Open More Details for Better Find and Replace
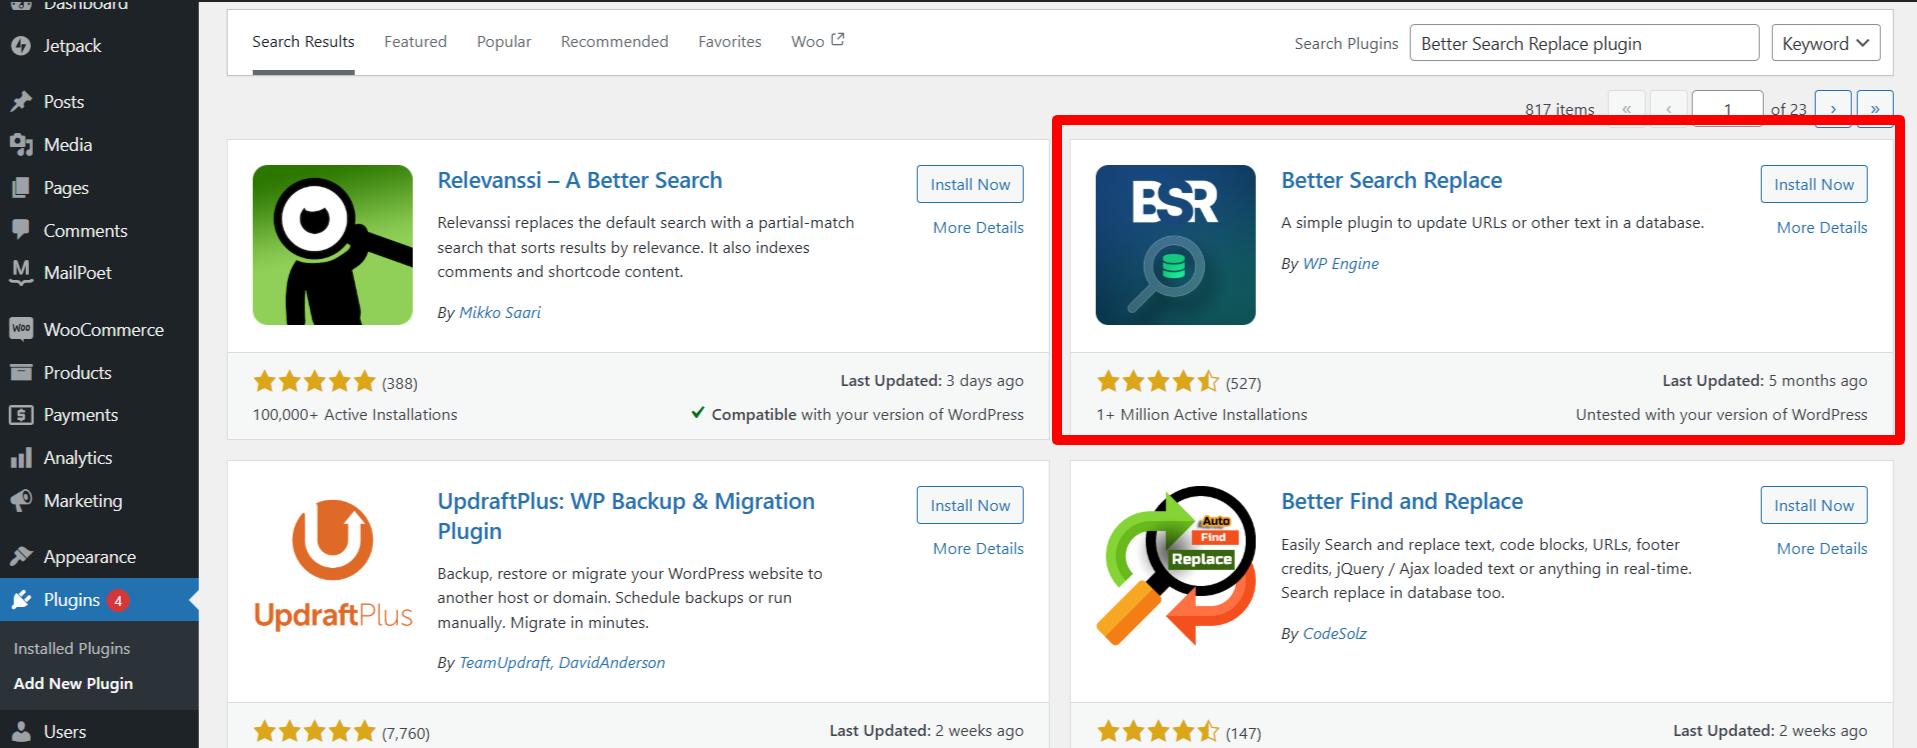Image resolution: width=1917 pixels, height=748 pixels. click(1822, 548)
